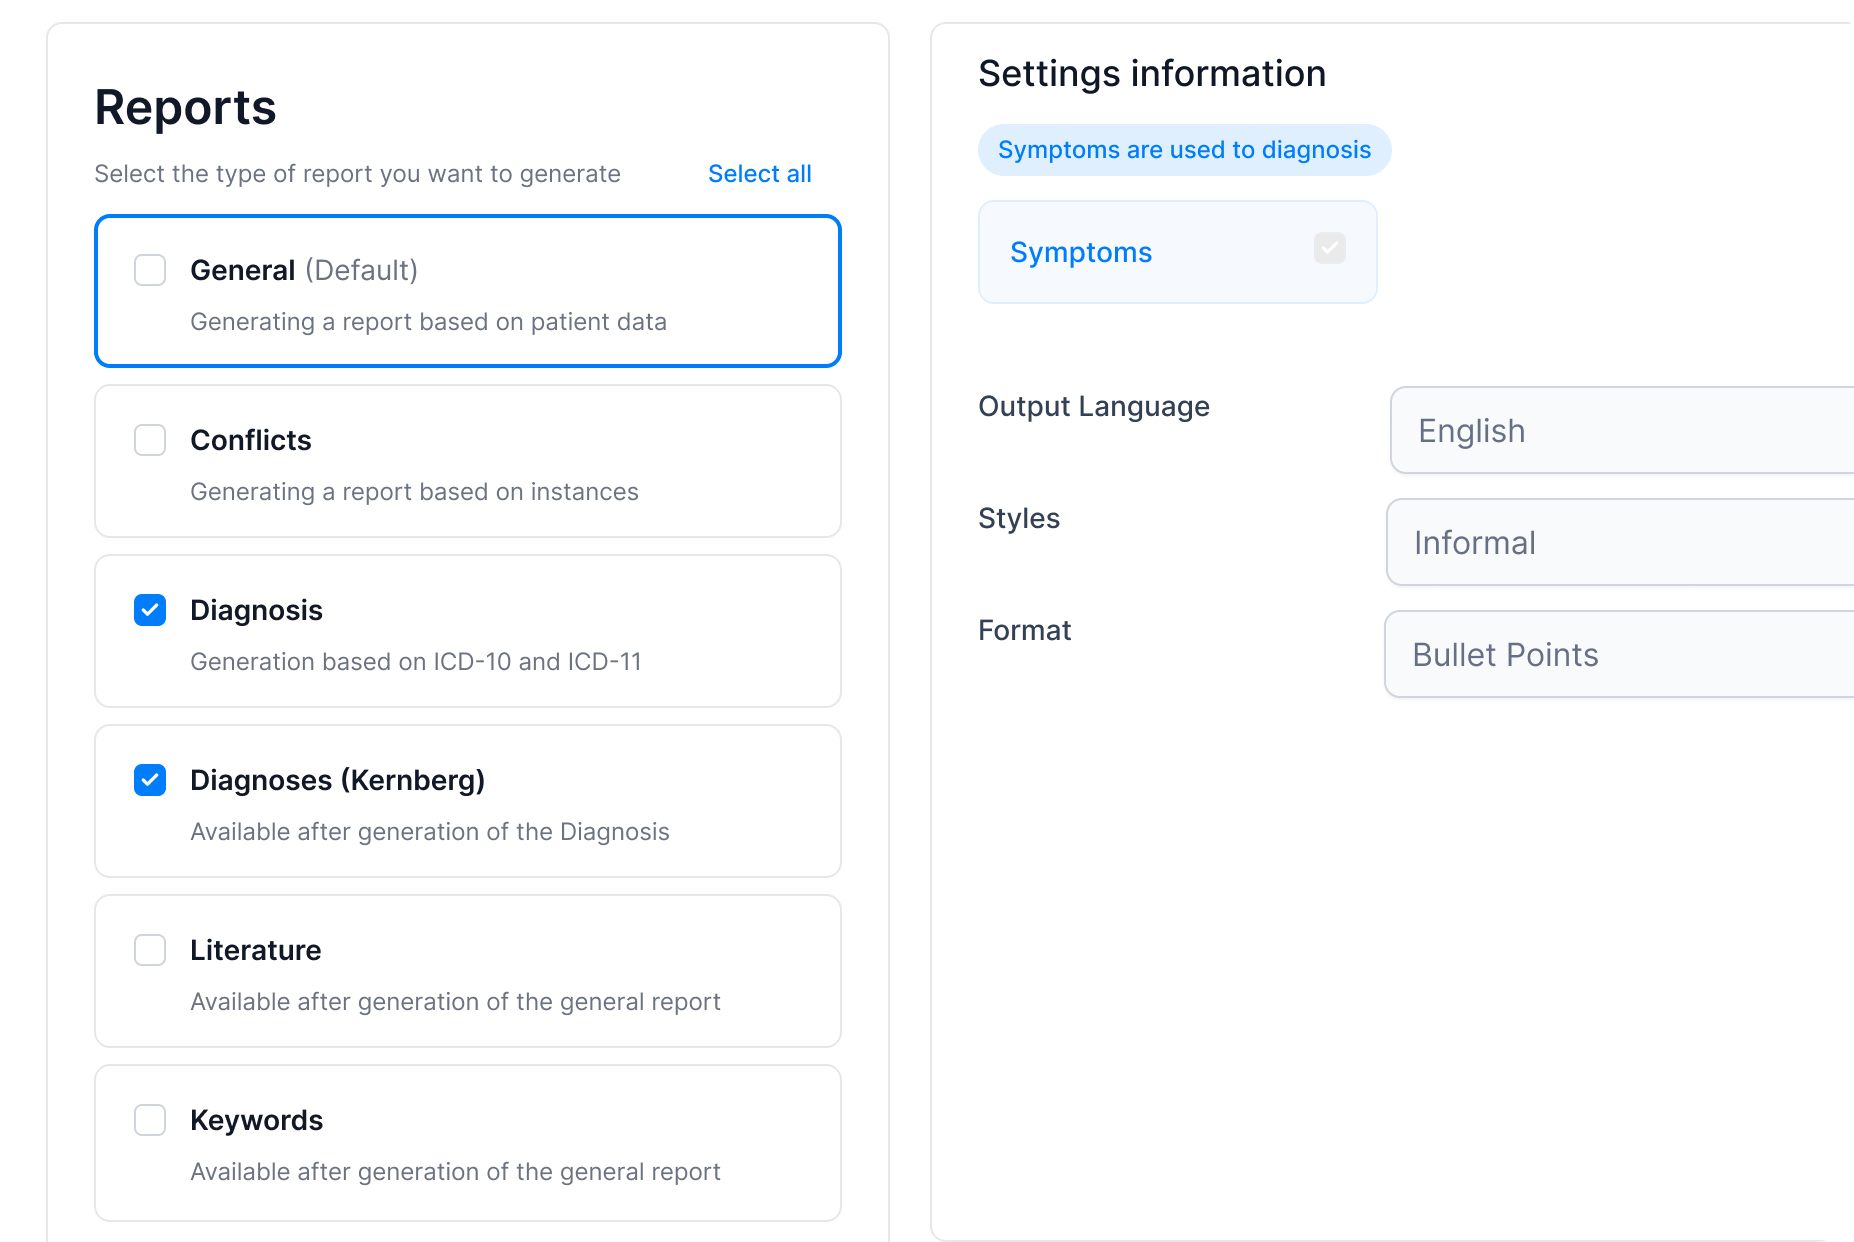Click 'Generating a report based on instances' text
The image size is (1854, 1242).
click(414, 492)
